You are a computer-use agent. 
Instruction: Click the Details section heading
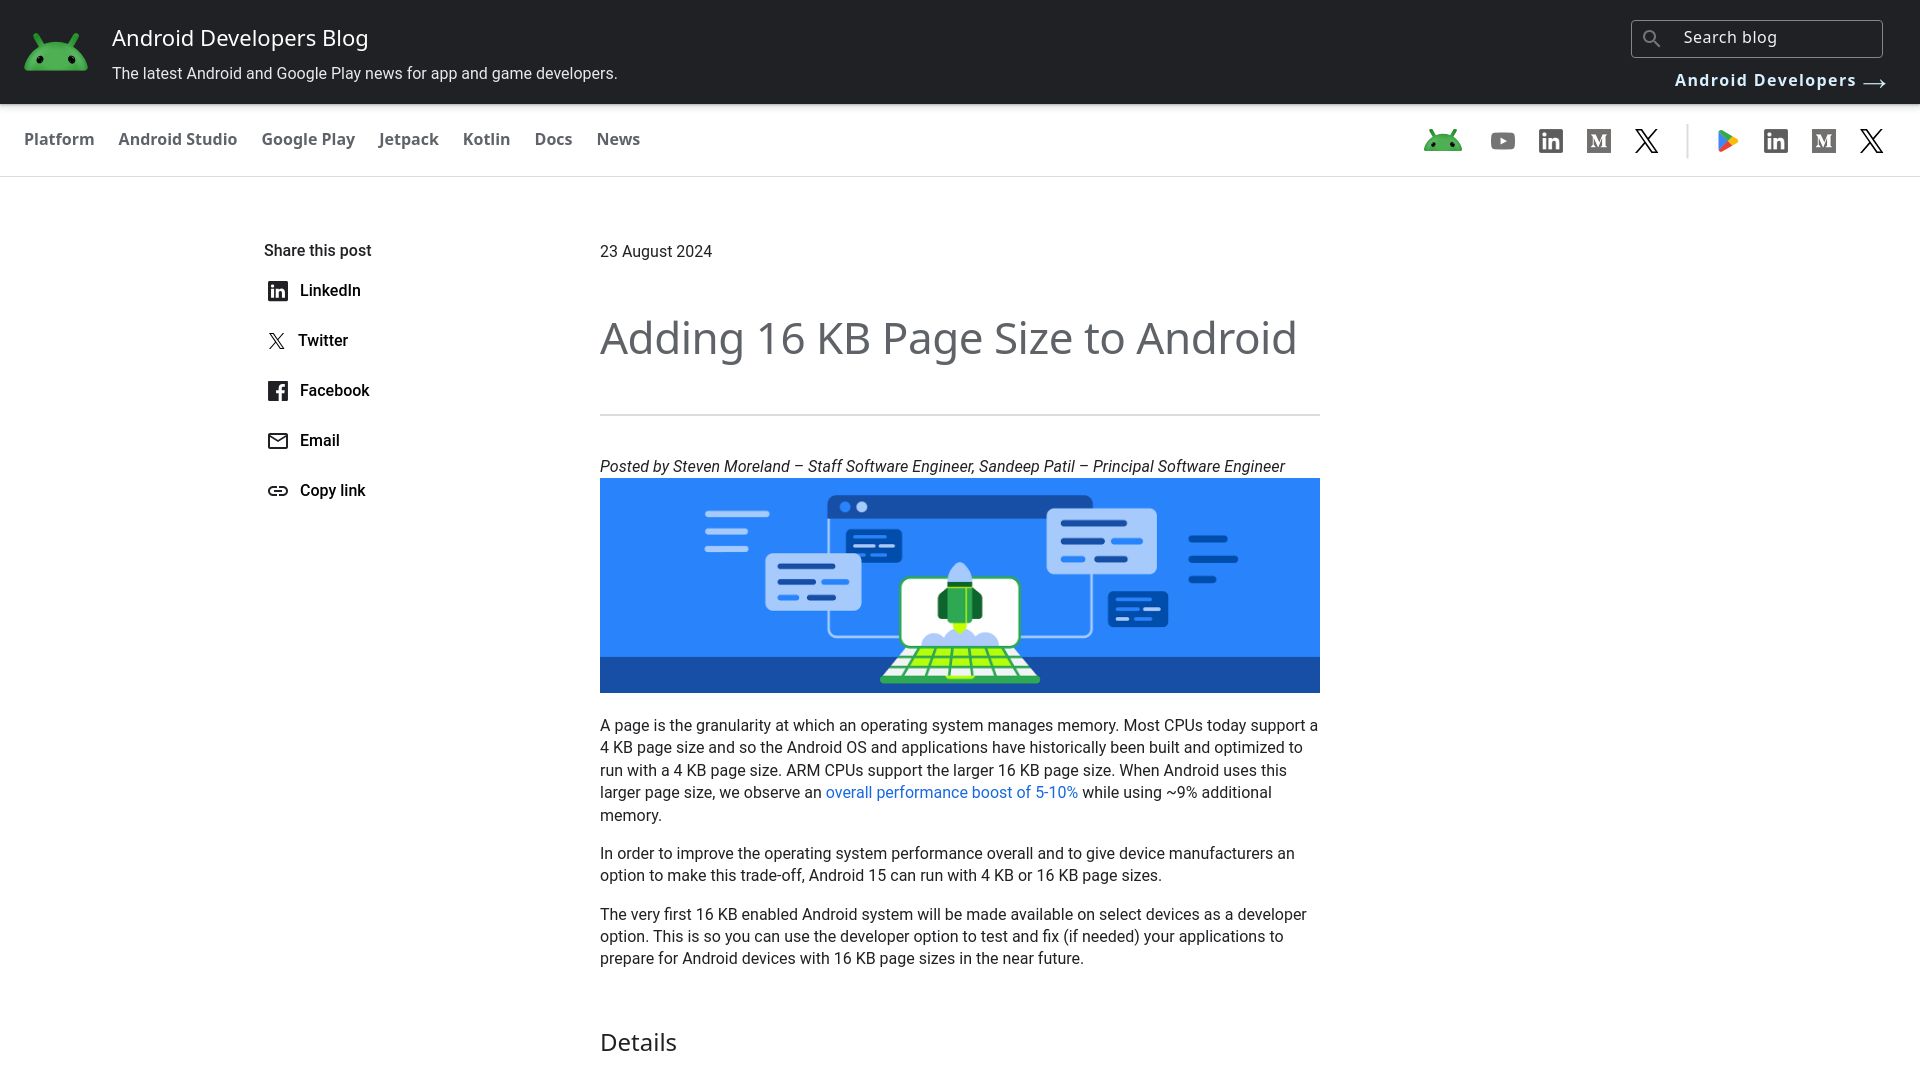point(638,1042)
